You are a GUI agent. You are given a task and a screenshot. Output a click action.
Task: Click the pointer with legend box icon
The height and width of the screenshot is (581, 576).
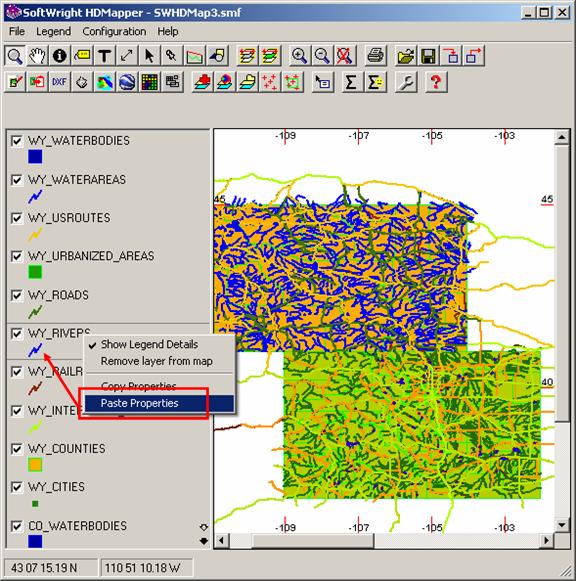pyautogui.click(x=322, y=82)
